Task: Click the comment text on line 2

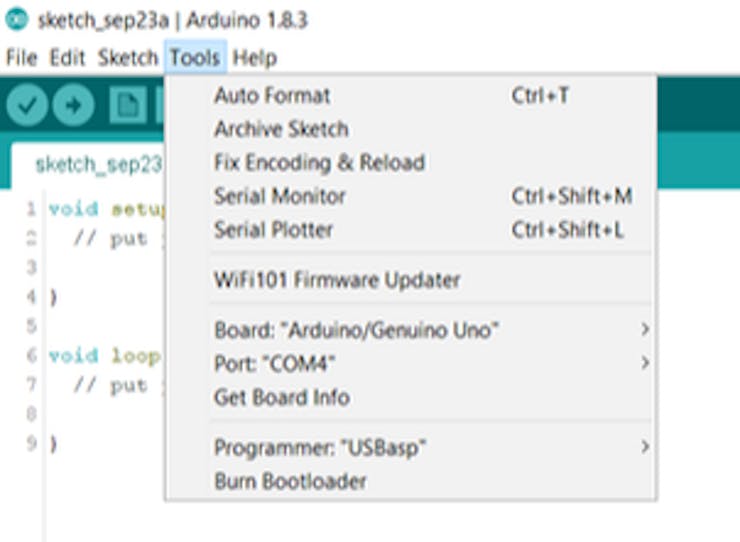Action: click(x=118, y=239)
